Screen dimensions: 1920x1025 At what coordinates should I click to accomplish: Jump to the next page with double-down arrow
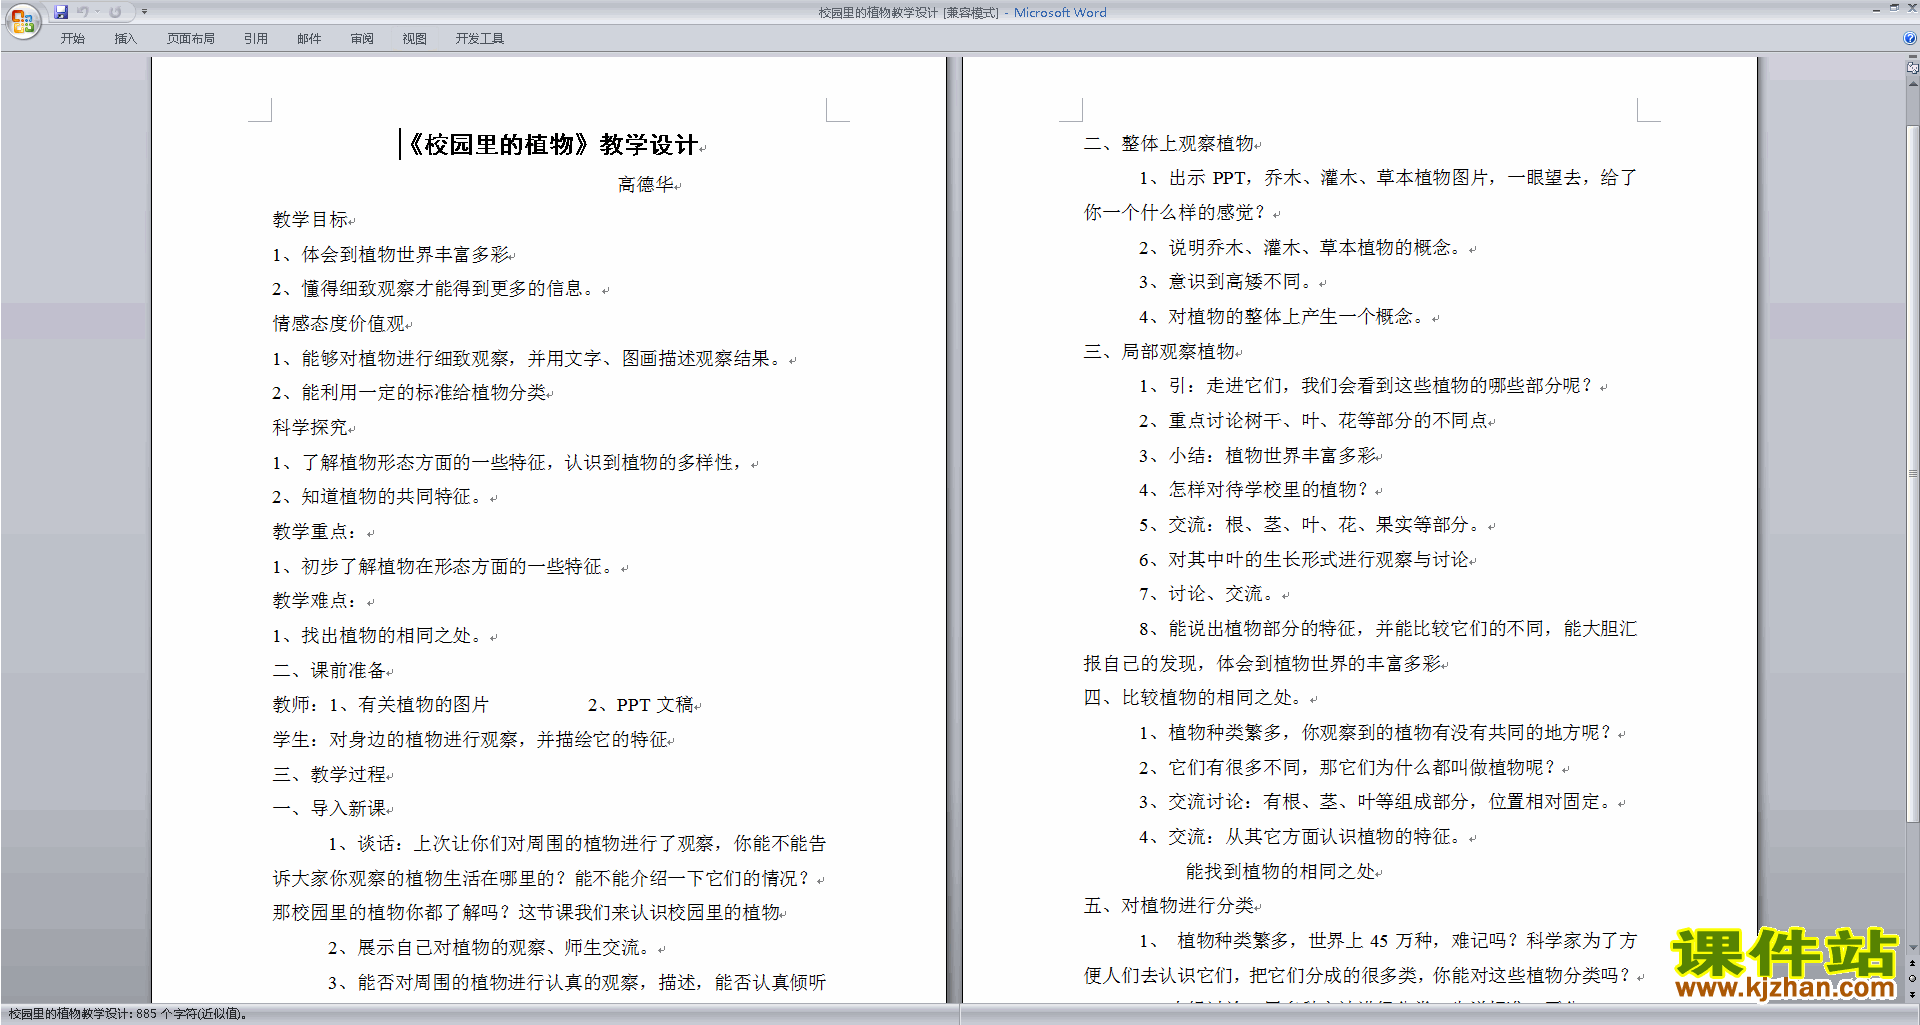tap(1913, 994)
